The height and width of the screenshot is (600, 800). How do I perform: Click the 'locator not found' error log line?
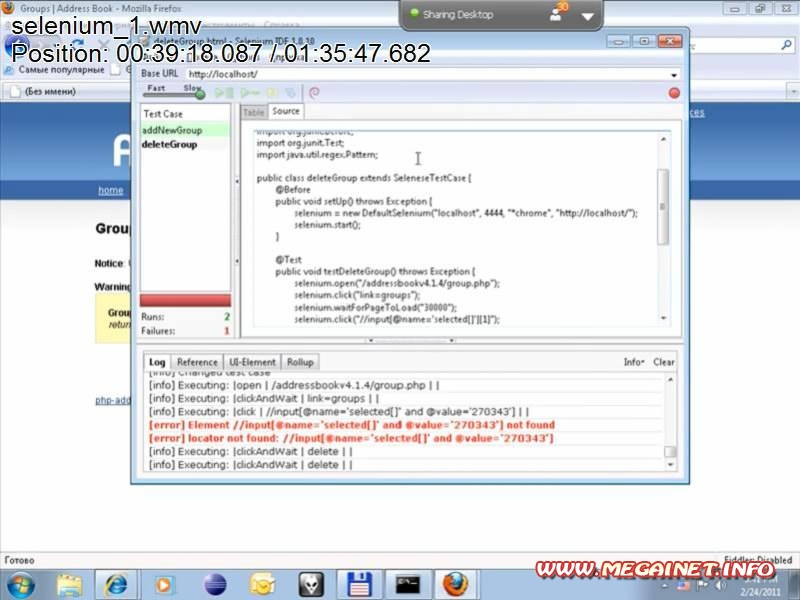(351, 438)
